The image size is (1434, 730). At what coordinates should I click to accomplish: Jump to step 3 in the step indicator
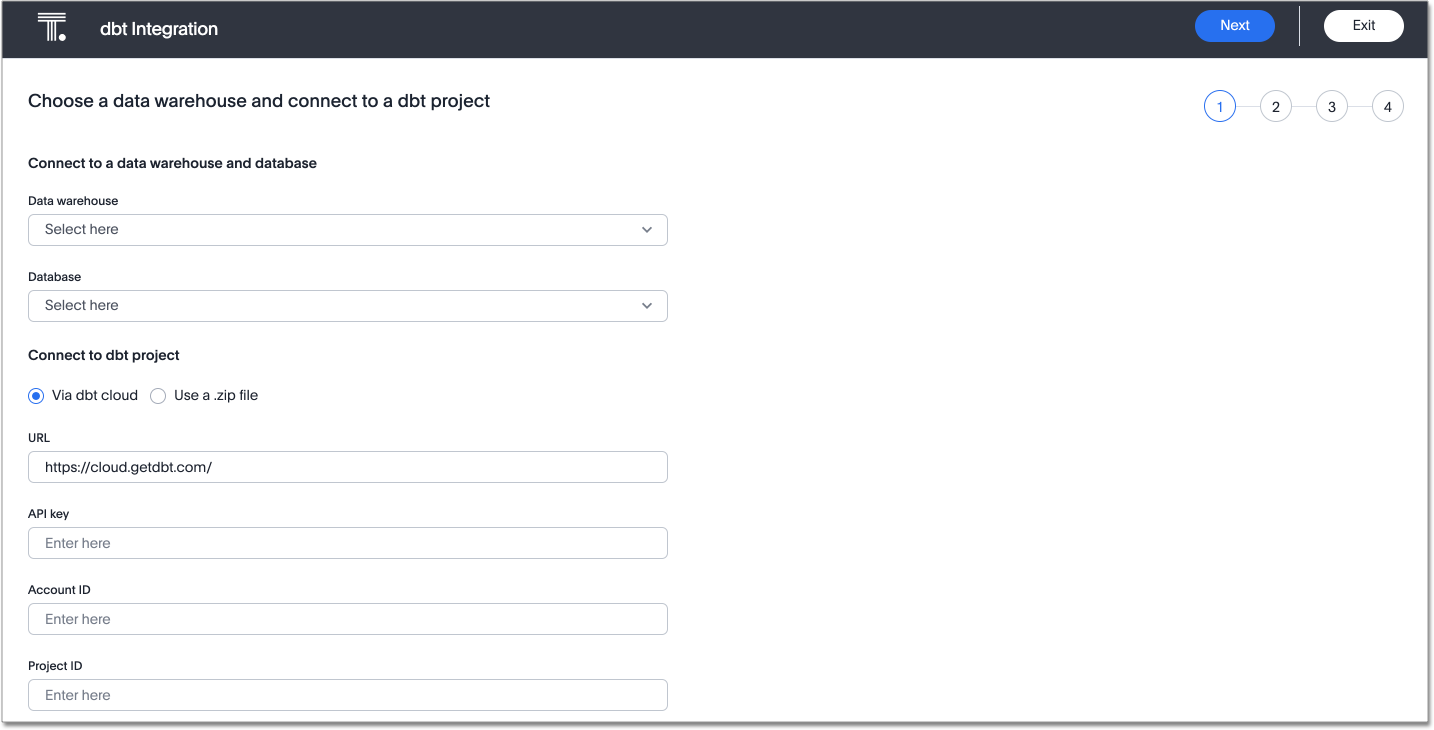[x=1331, y=105]
